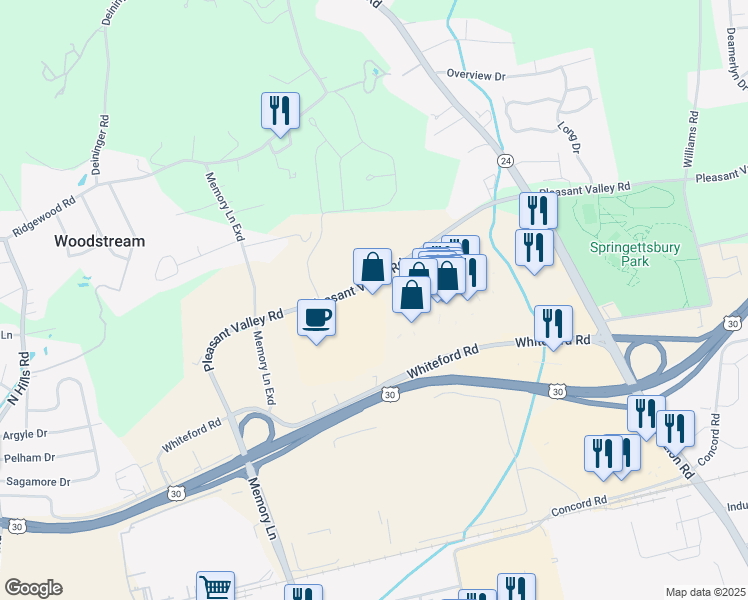748x600 pixels.
Task: Open the shopping cart grocery marker
Action: 216,586
